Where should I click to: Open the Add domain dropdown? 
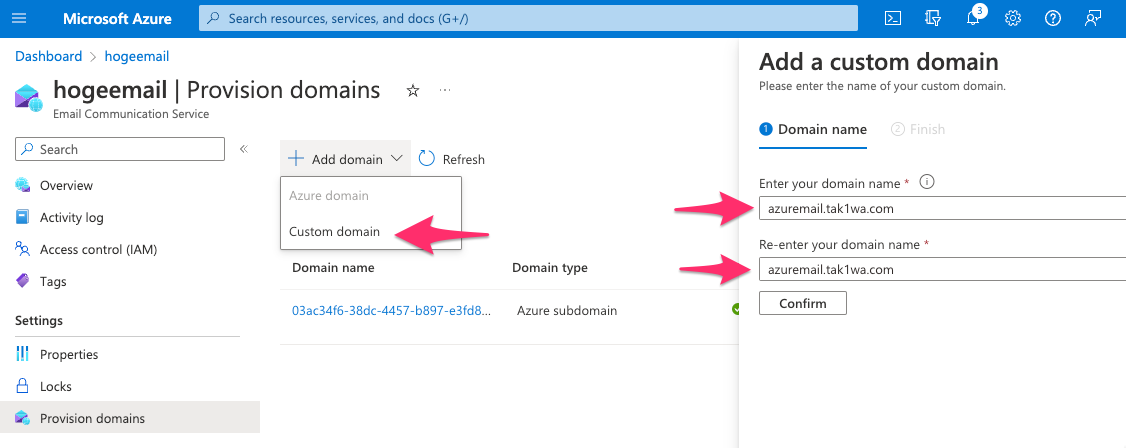pyautogui.click(x=345, y=159)
